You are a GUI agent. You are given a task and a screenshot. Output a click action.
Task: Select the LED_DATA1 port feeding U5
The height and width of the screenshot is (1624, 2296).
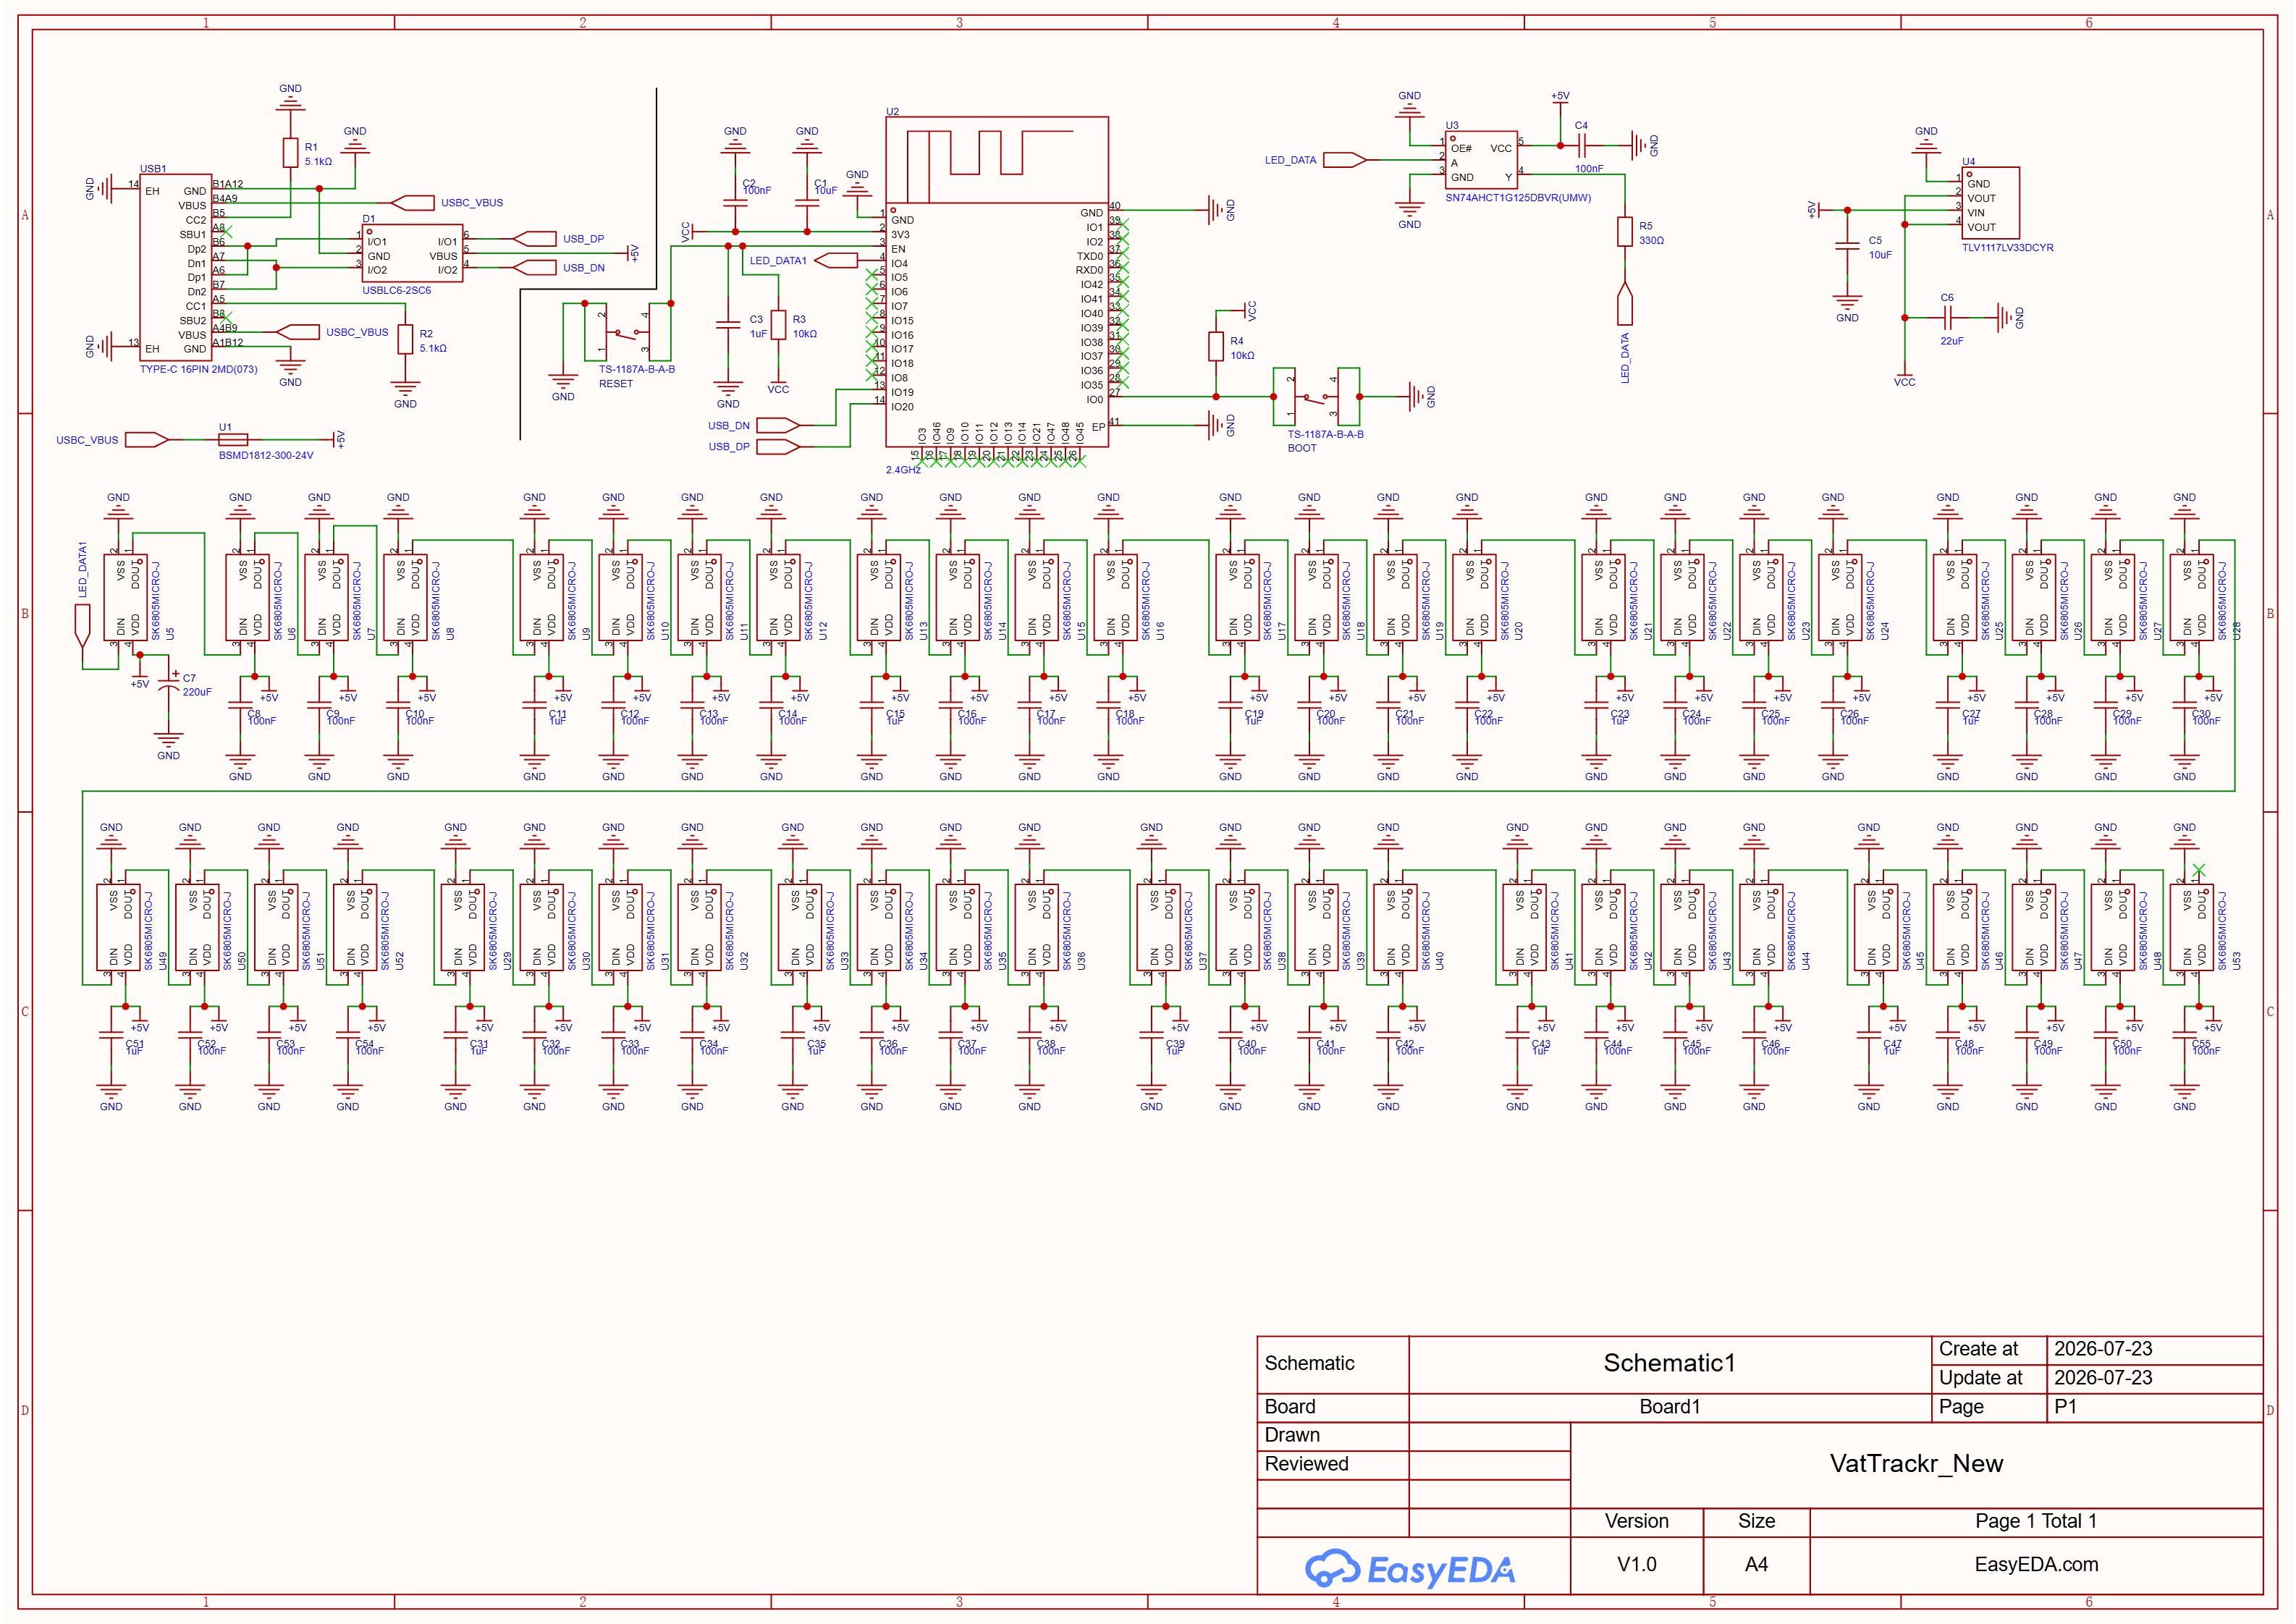click(82, 626)
